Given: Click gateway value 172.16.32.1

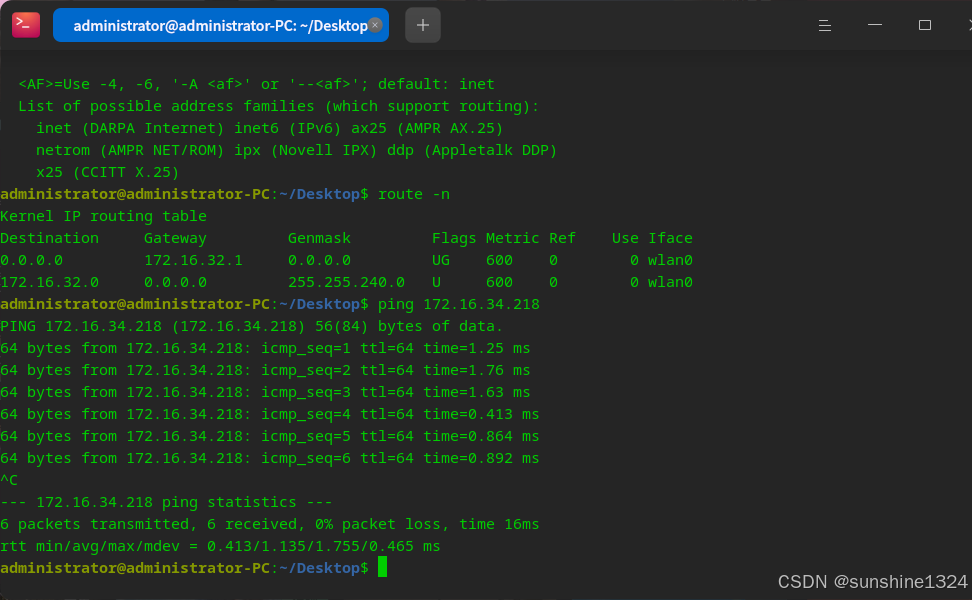Looking at the screenshot, I should coord(193,260).
